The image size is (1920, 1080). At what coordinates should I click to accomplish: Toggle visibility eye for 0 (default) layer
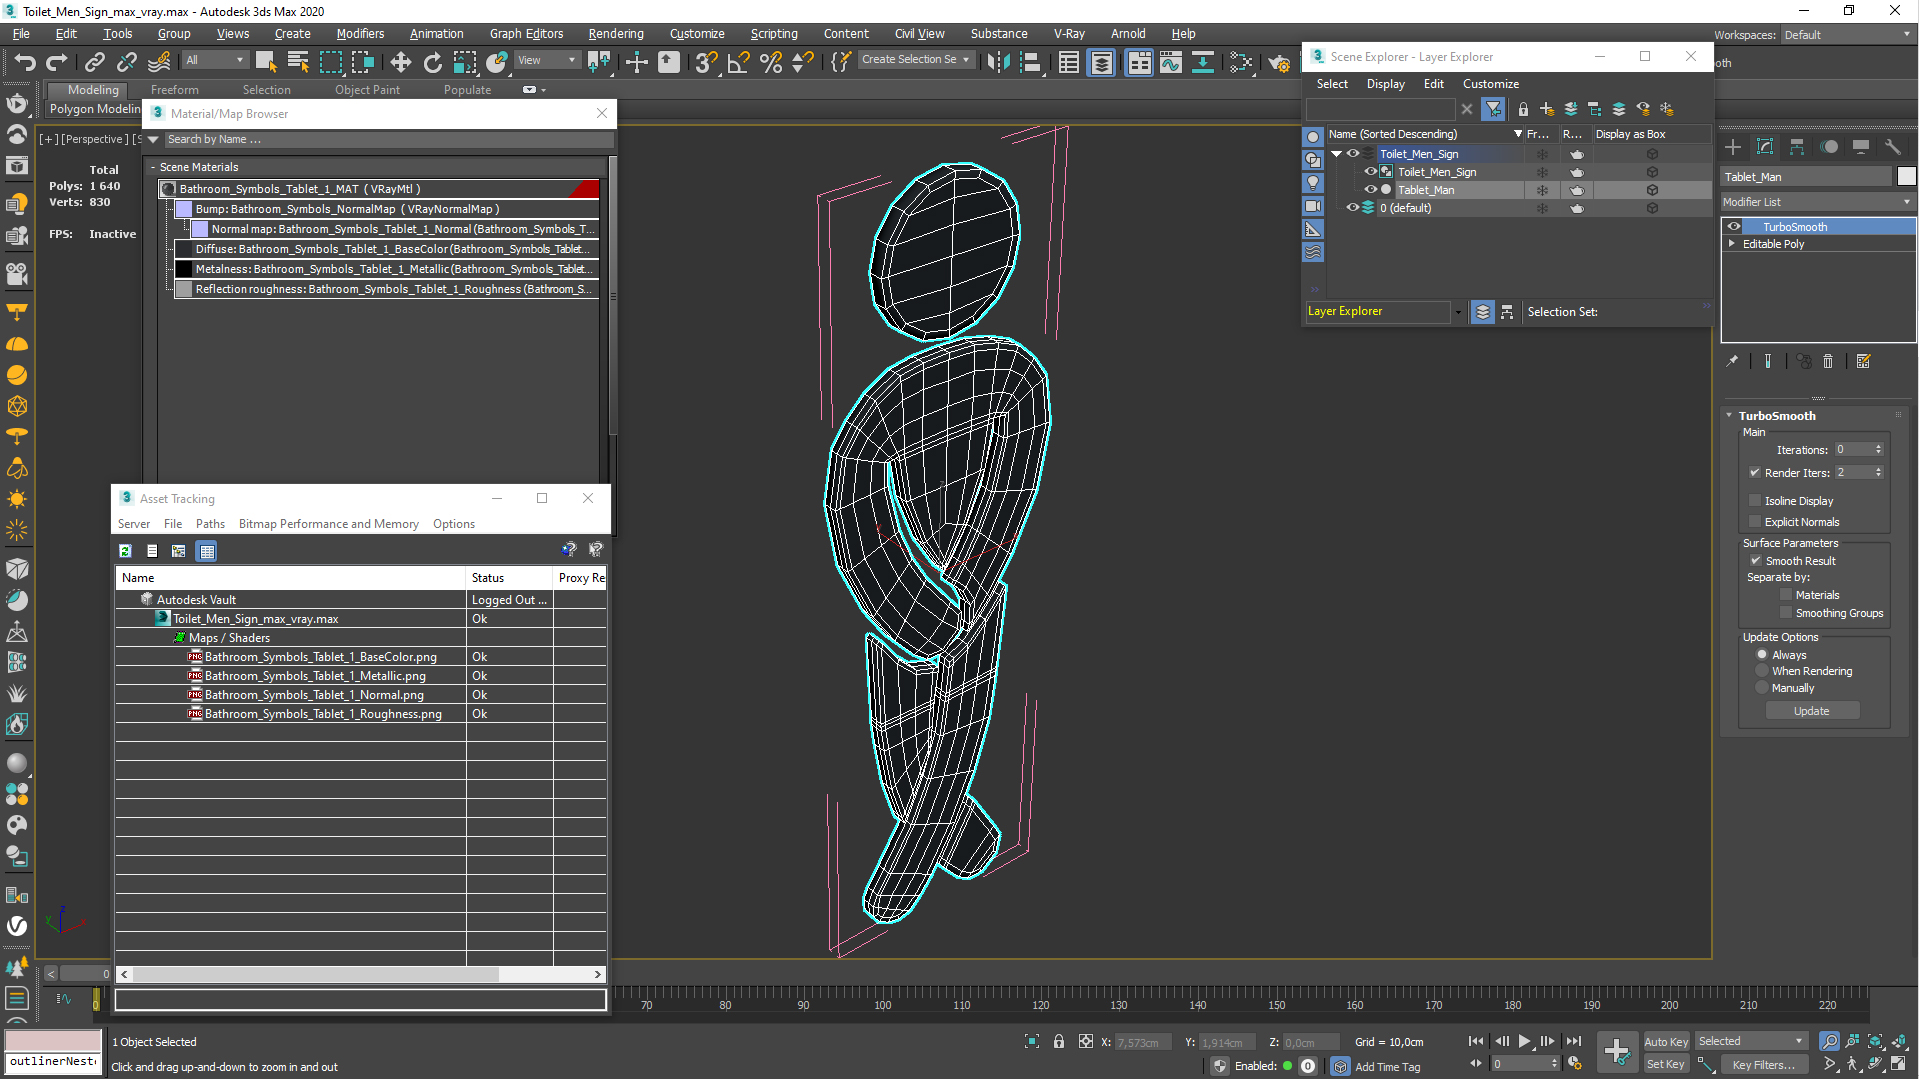pyautogui.click(x=1352, y=208)
